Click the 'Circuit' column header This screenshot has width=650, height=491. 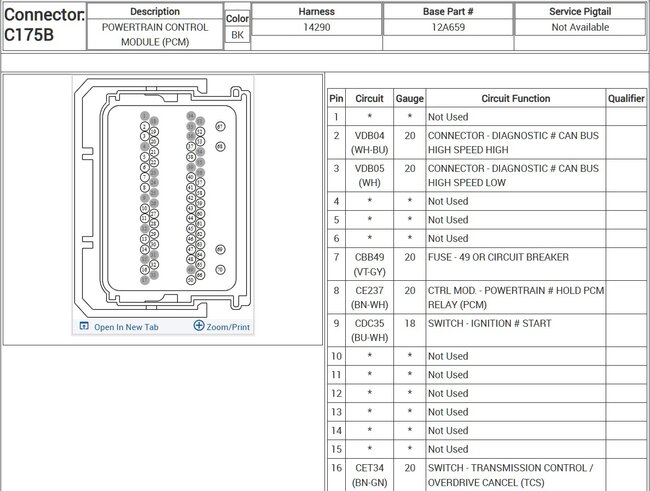(369, 98)
